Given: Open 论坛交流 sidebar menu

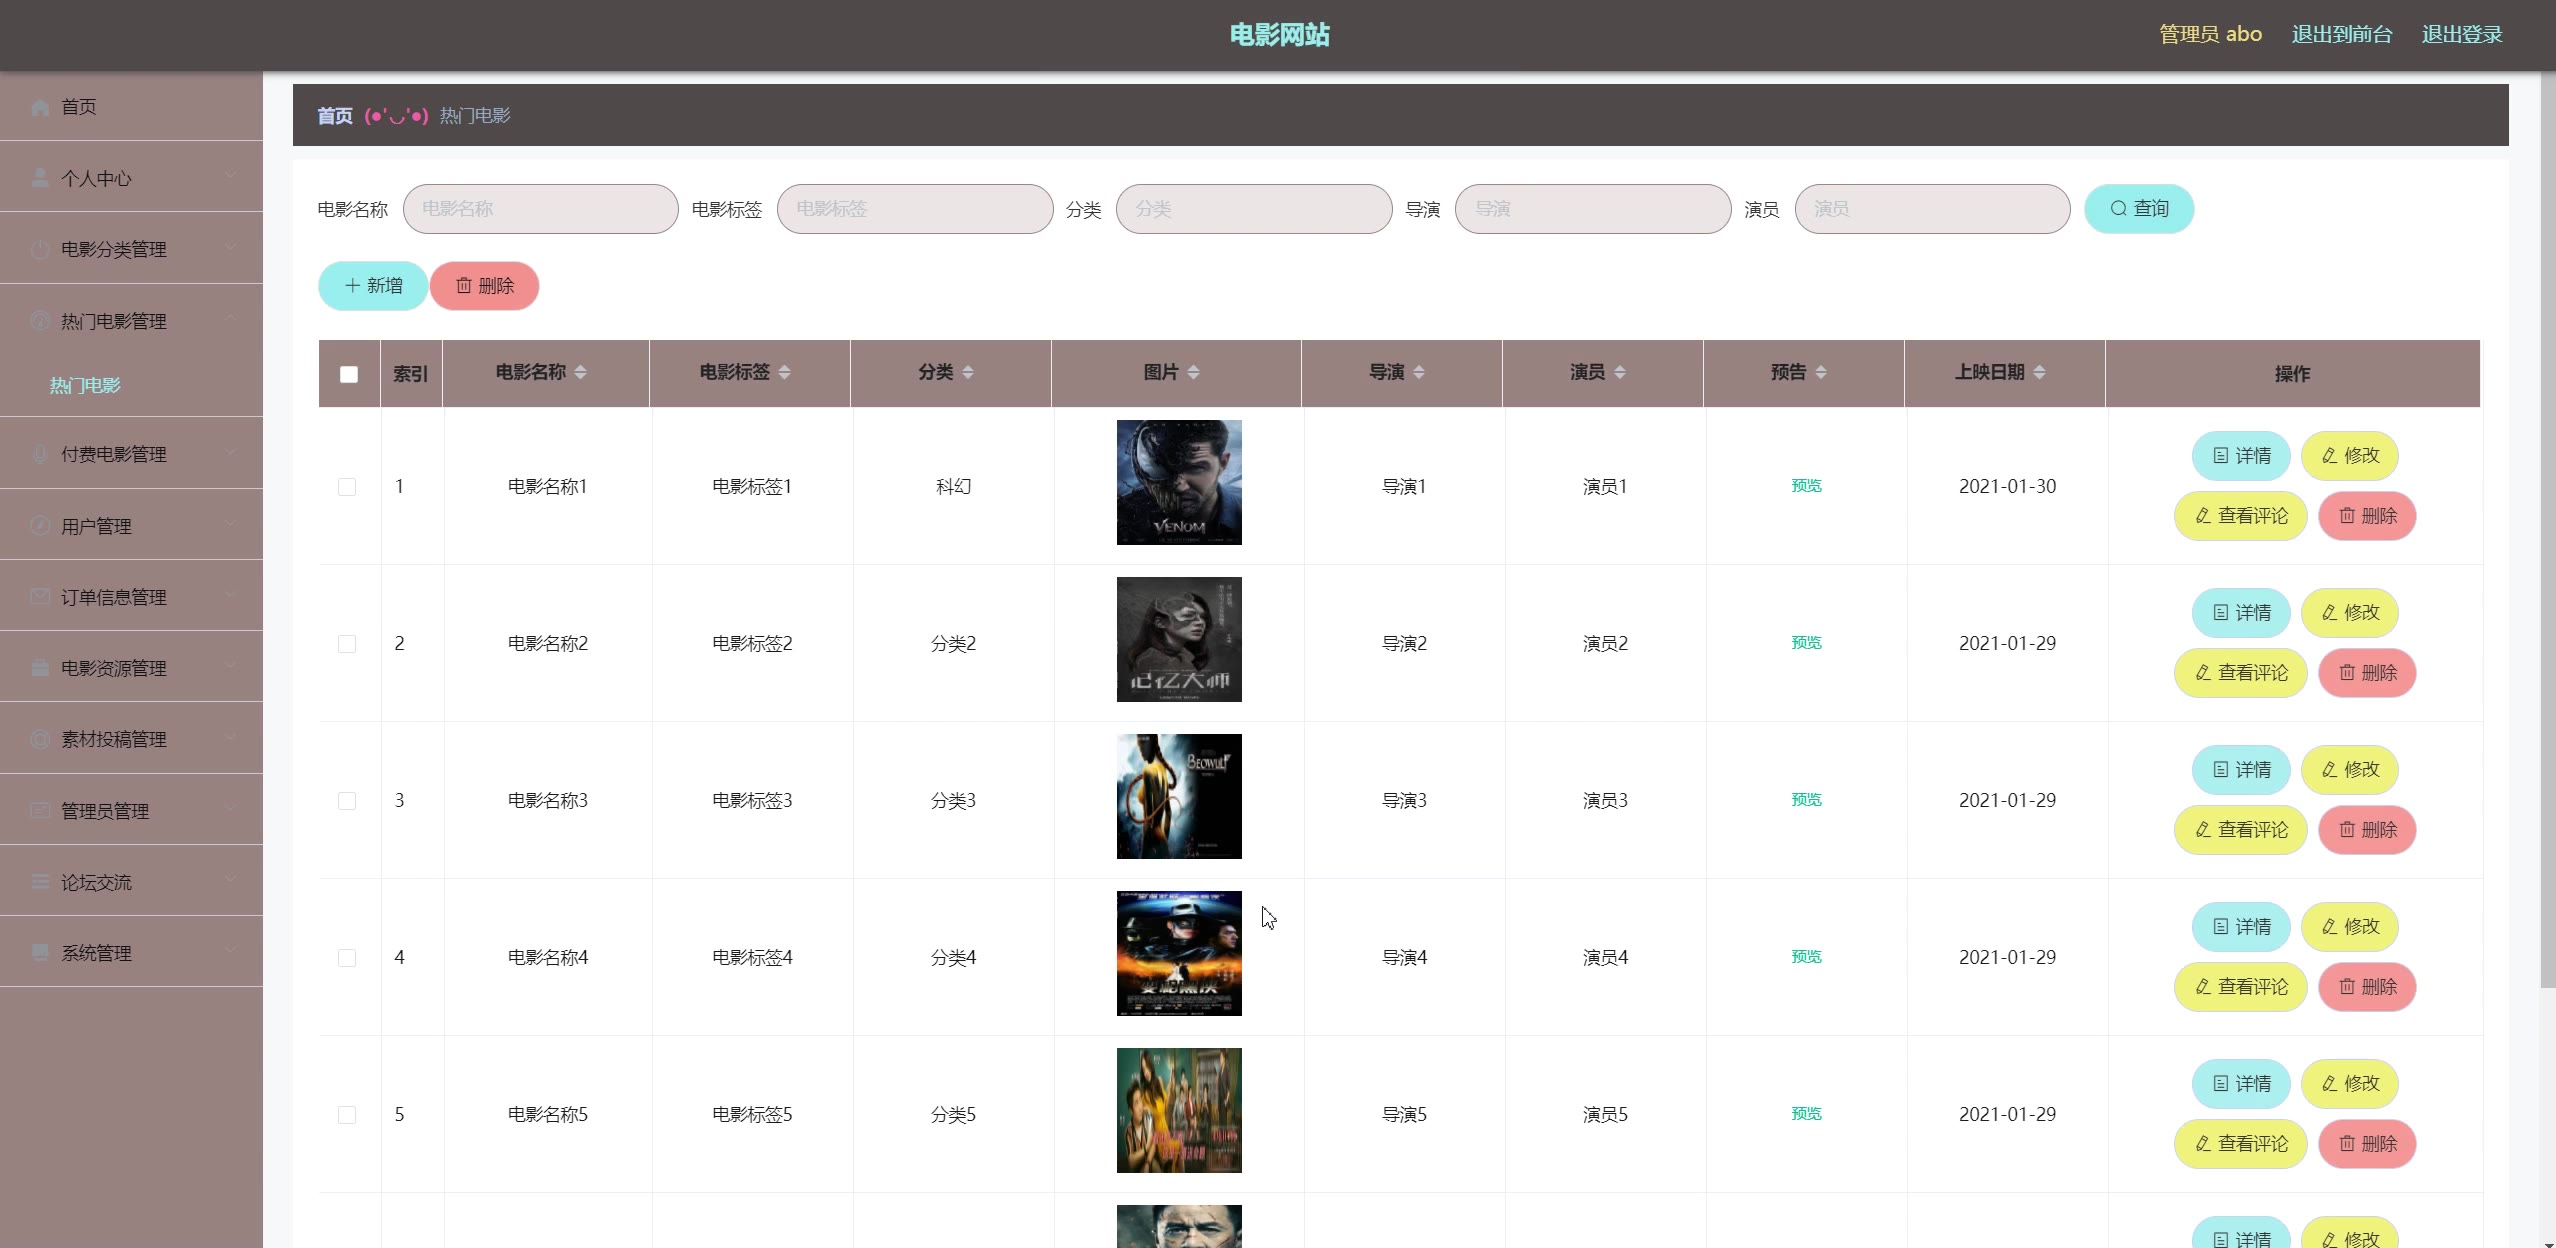Looking at the screenshot, I should 131,881.
